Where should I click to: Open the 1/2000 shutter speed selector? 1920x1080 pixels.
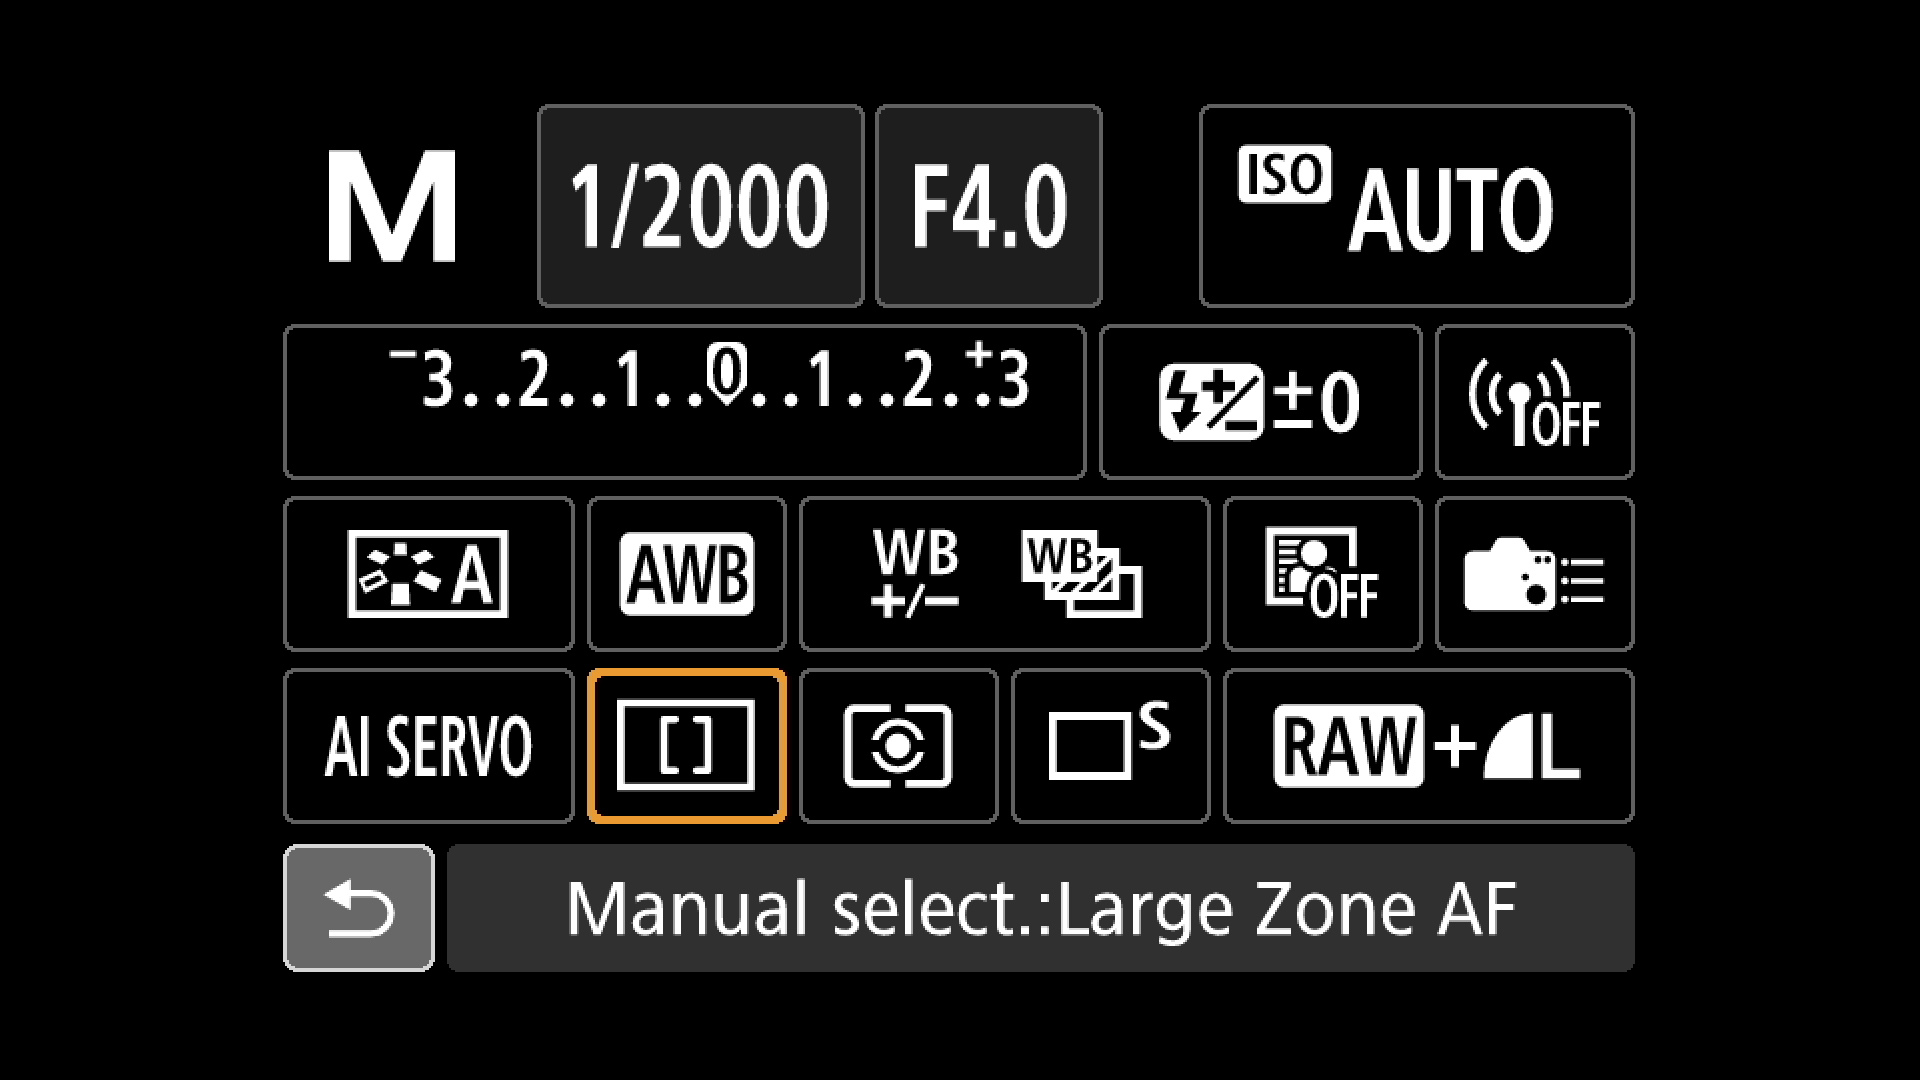pyautogui.click(x=700, y=206)
